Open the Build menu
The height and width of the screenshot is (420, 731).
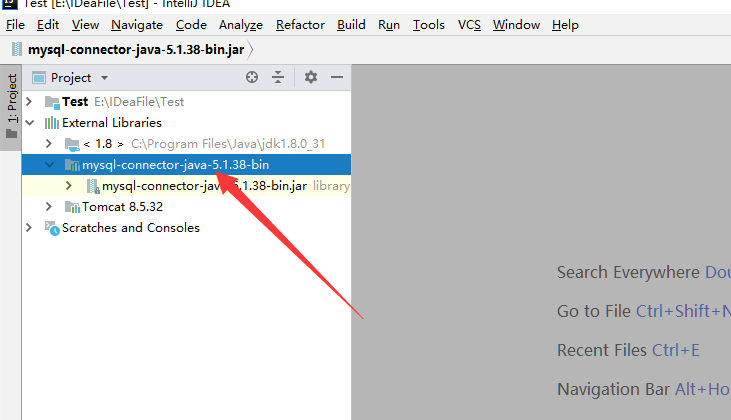point(352,25)
